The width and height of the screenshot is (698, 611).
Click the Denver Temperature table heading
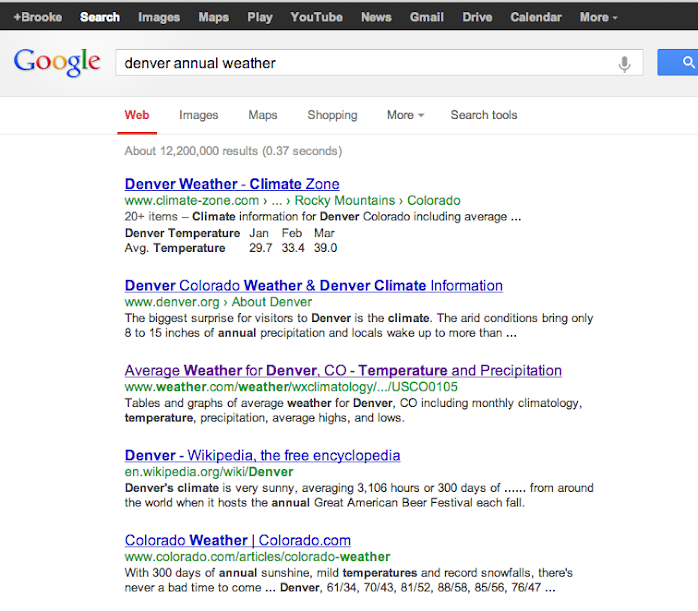(183, 233)
